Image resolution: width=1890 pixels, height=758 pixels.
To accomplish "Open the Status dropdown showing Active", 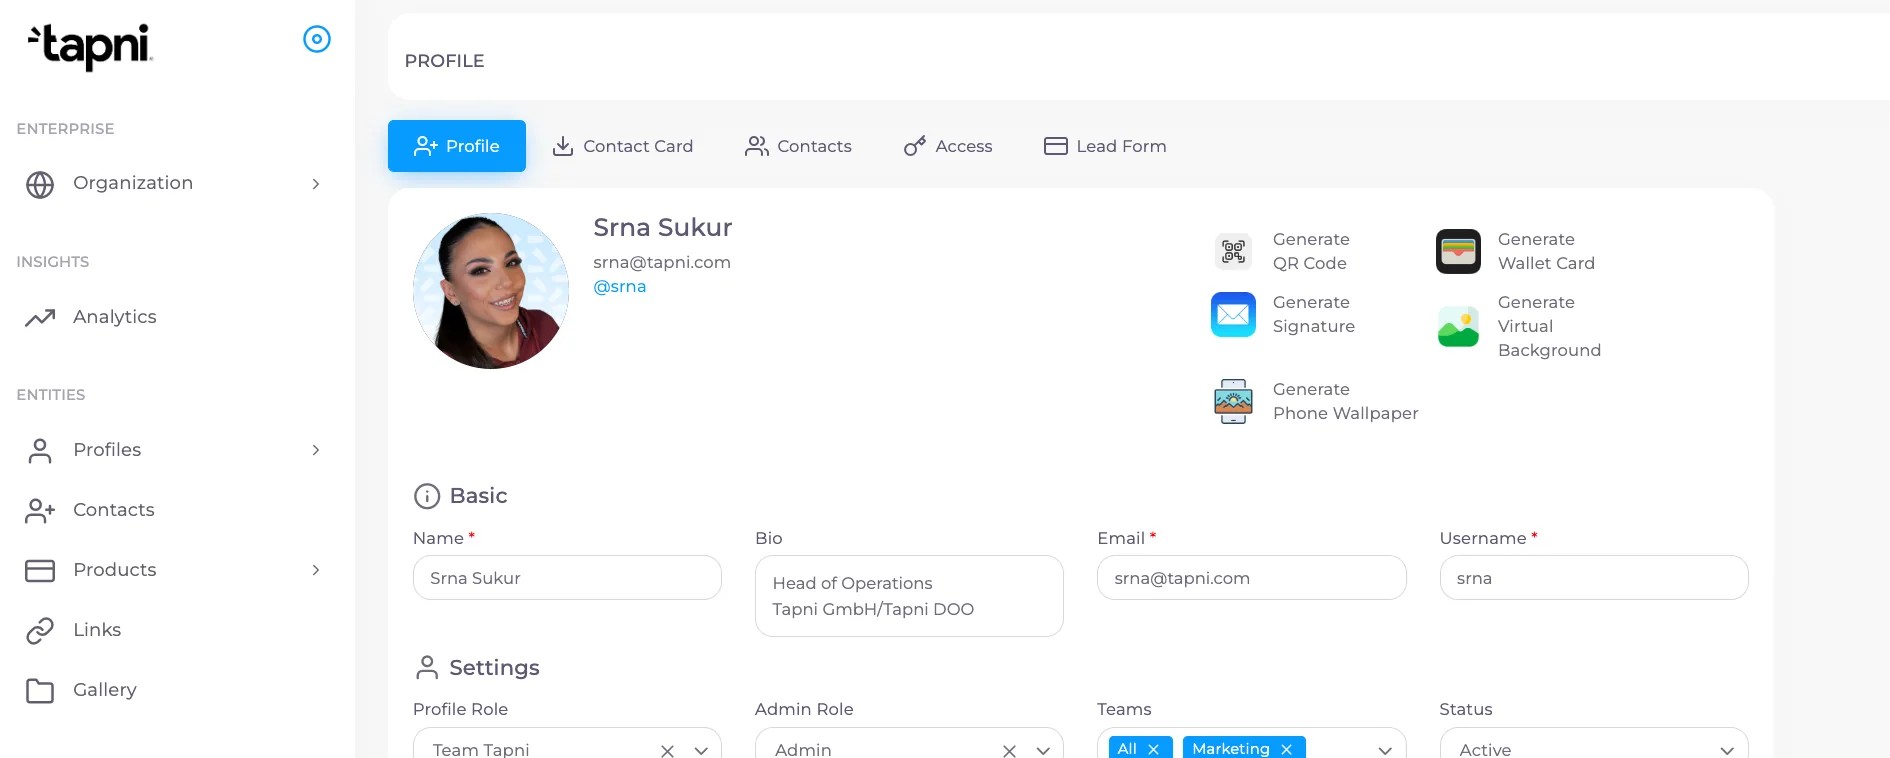I will pyautogui.click(x=1594, y=743).
